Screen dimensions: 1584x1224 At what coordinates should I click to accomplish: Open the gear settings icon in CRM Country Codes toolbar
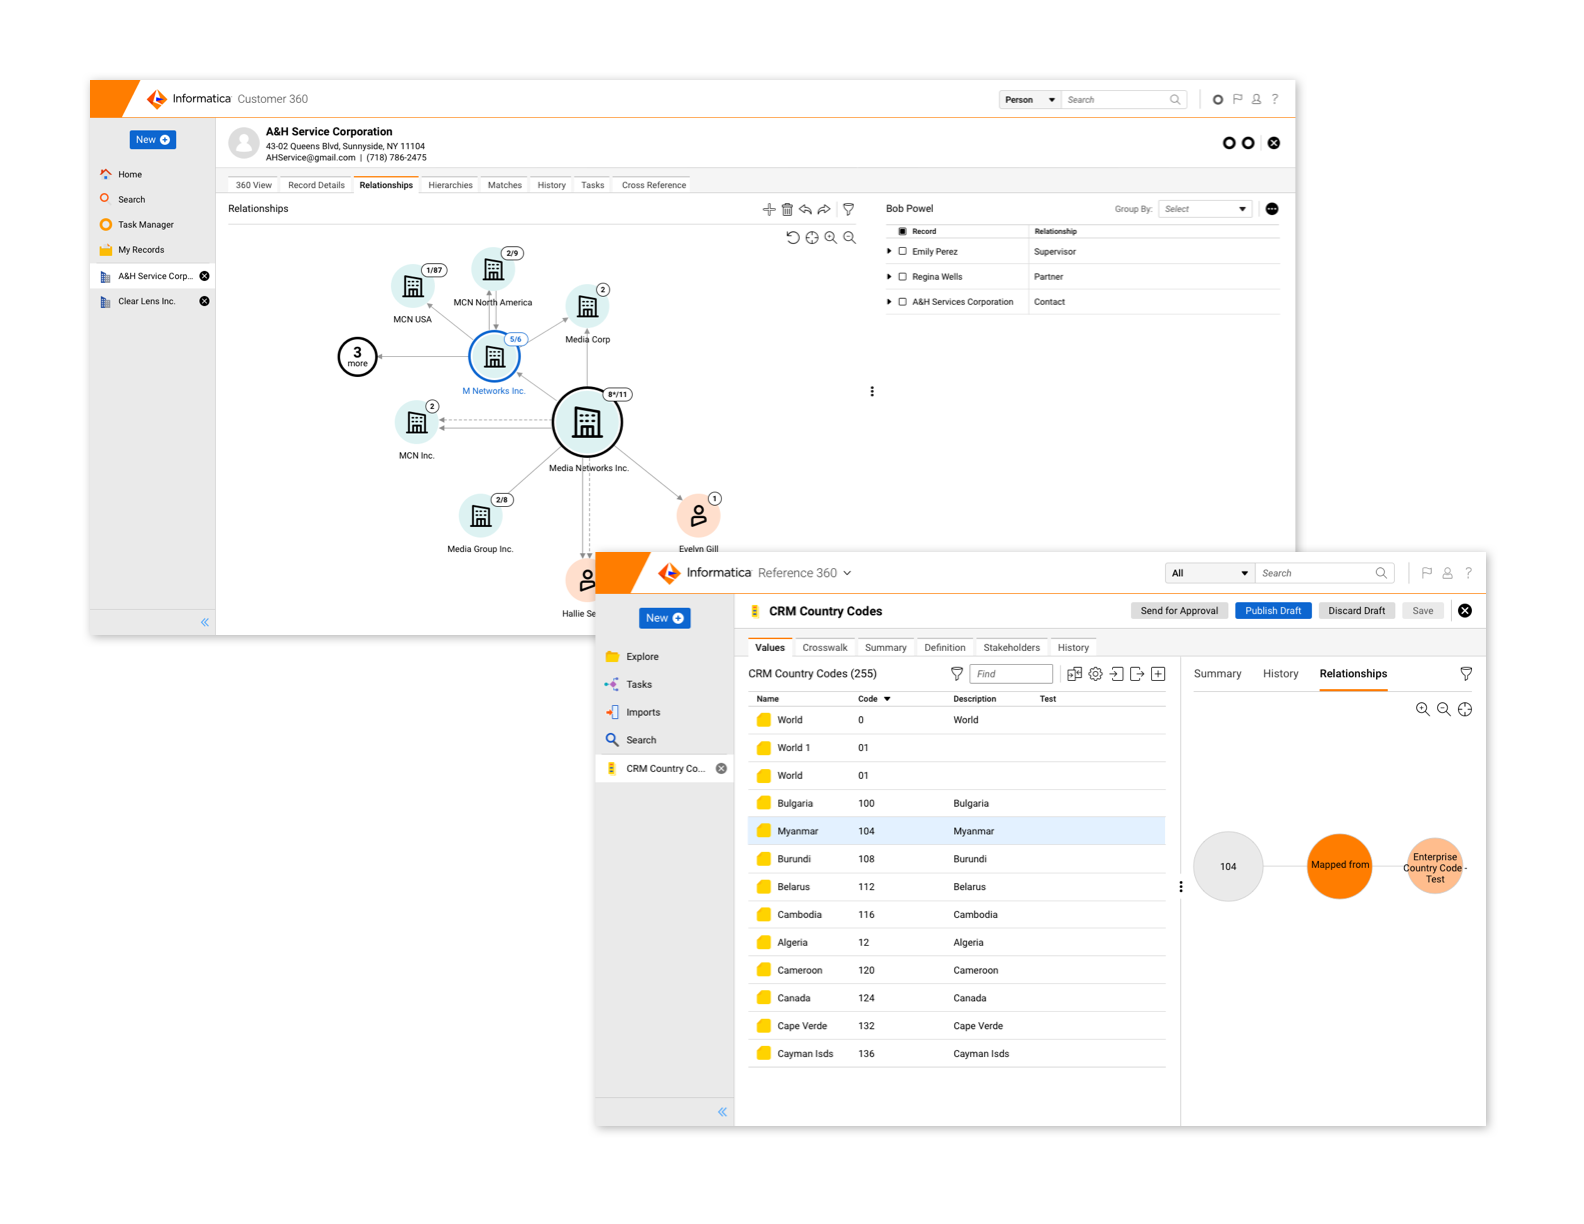(x=1096, y=674)
